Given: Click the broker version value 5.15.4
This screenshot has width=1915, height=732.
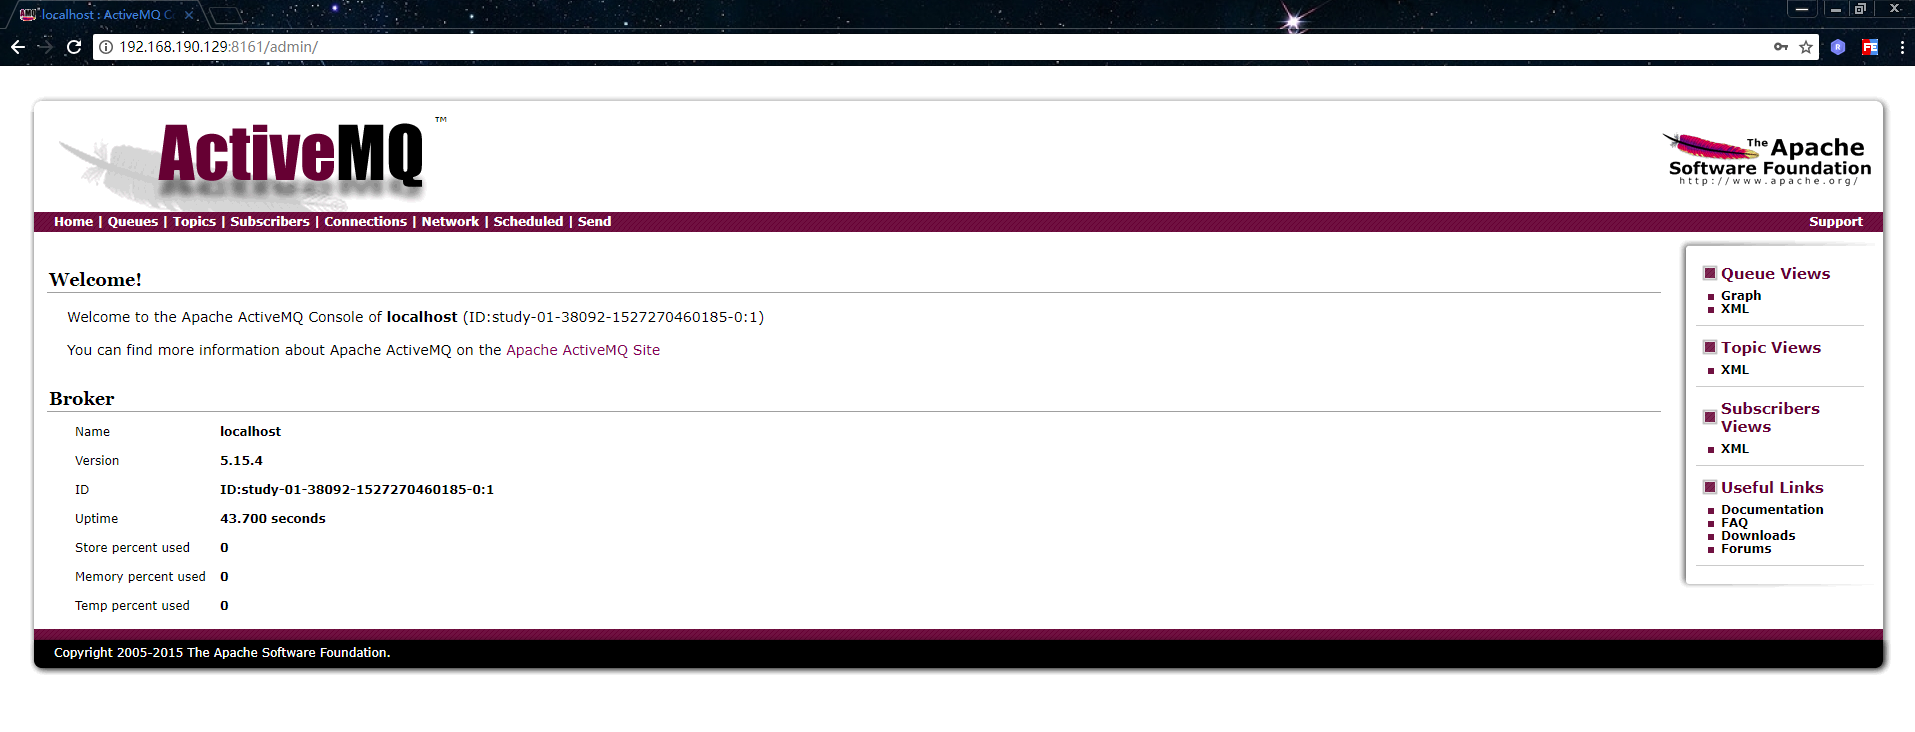Looking at the screenshot, I should pos(241,461).
